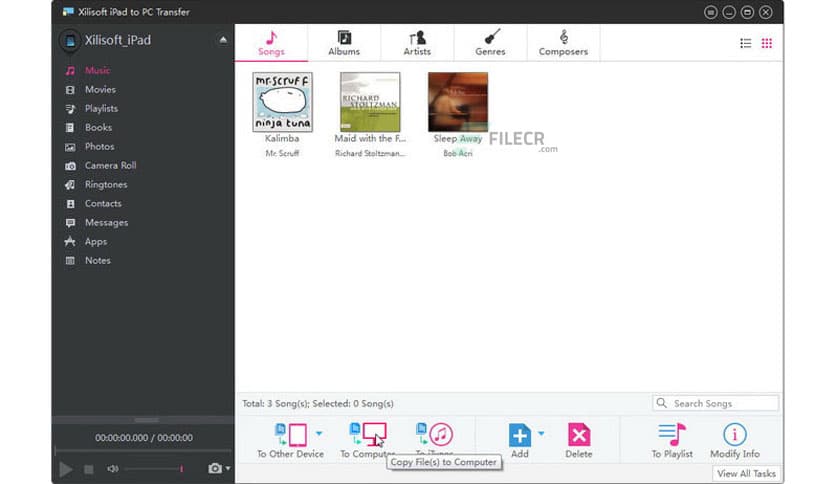Click the Xilisoft app icon in title bar
This screenshot has height=484, width=836.
tap(68, 12)
